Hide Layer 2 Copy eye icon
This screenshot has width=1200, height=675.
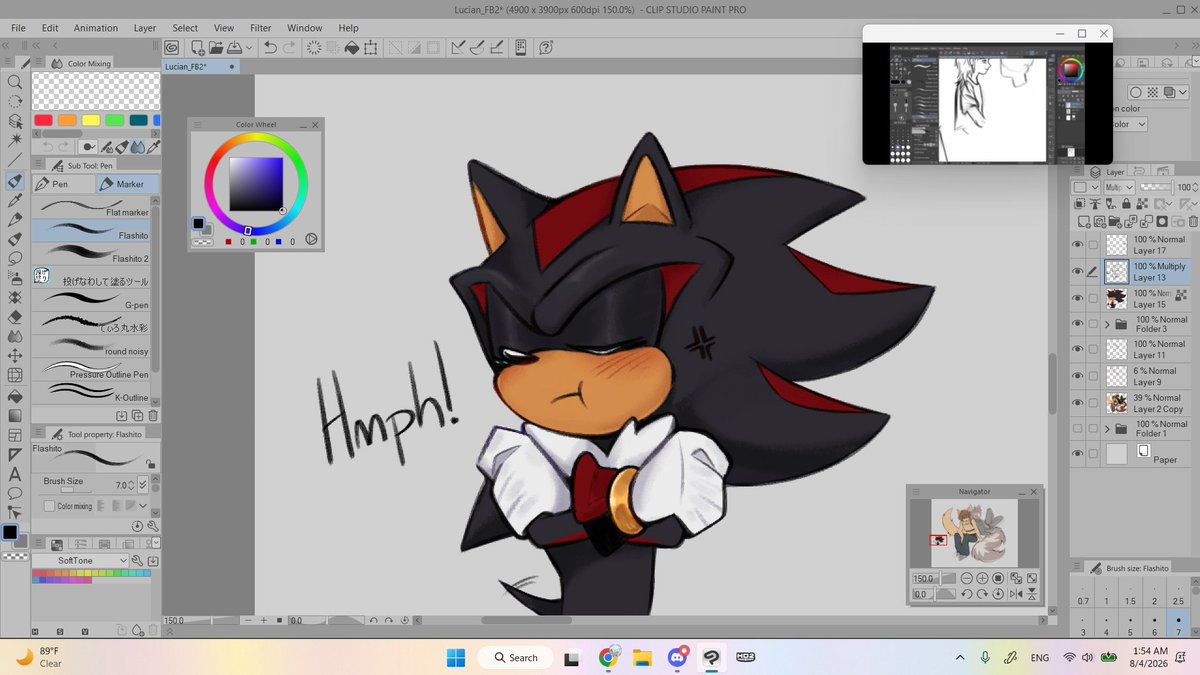click(1078, 403)
